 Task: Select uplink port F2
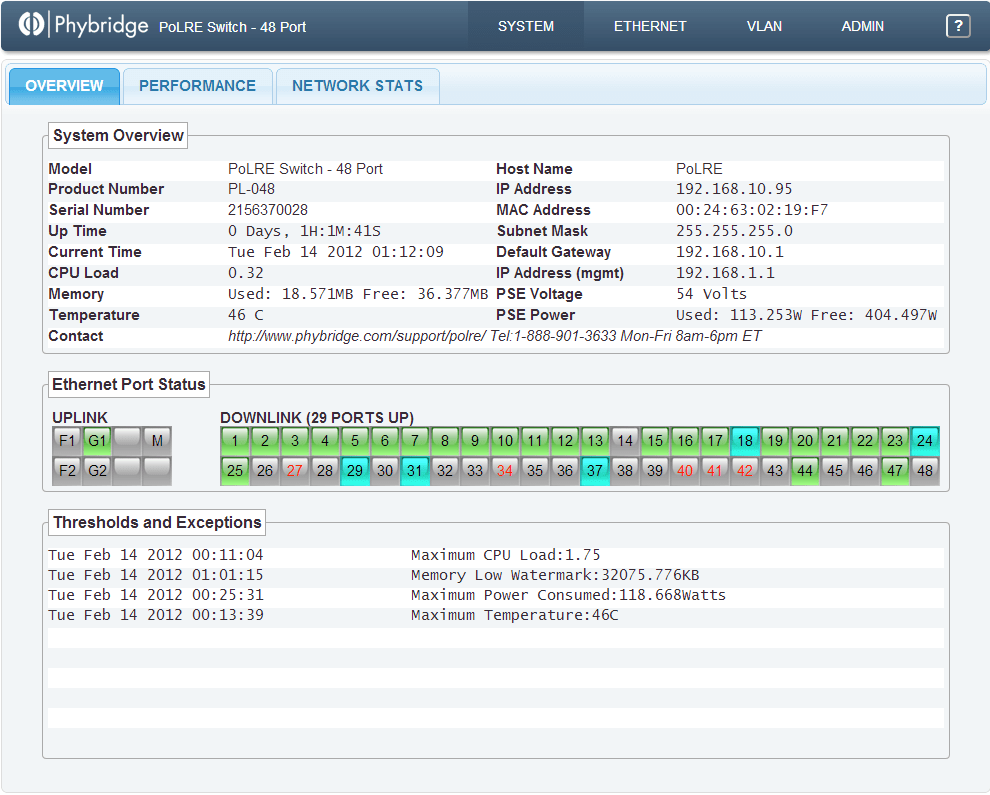pos(67,471)
